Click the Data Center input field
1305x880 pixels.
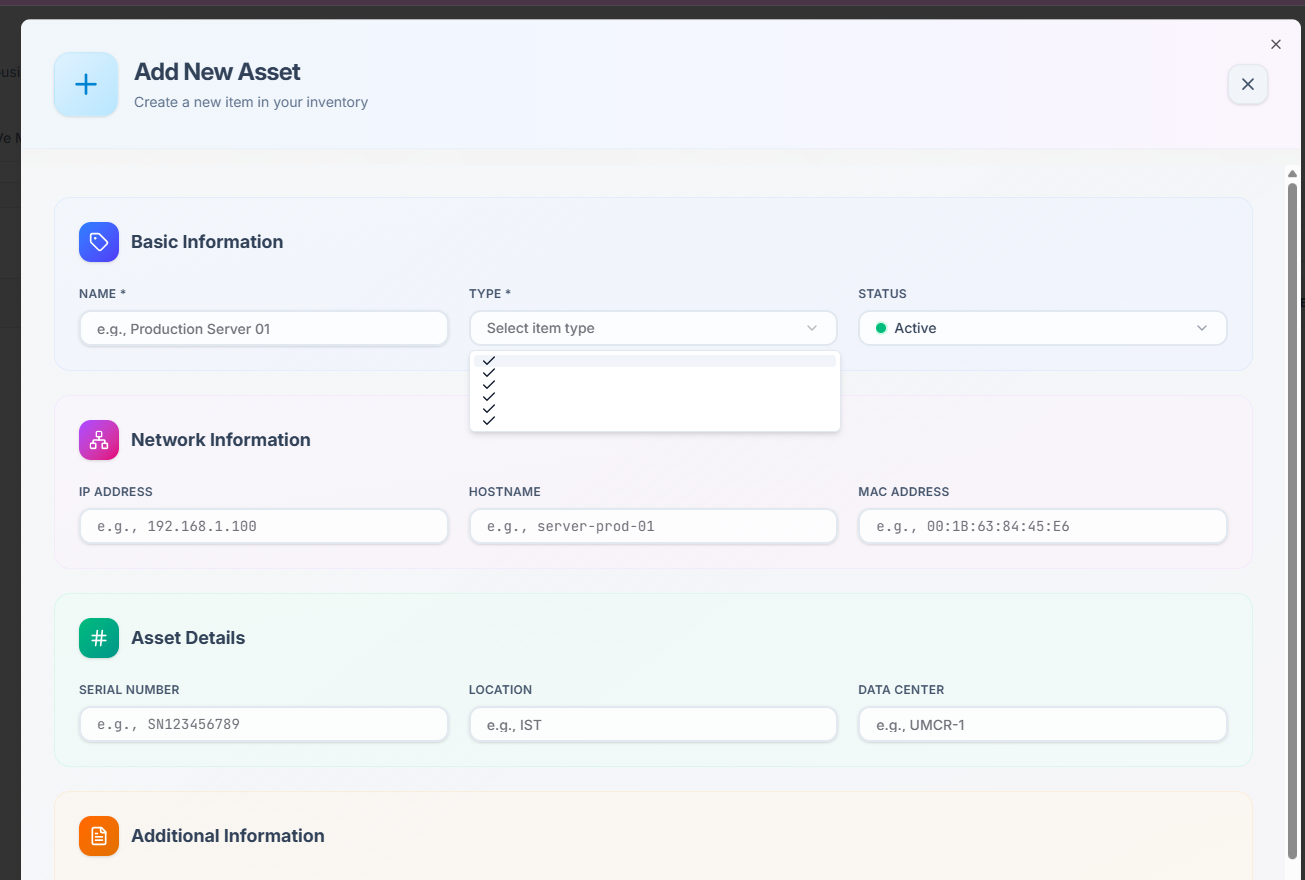[x=1043, y=724]
